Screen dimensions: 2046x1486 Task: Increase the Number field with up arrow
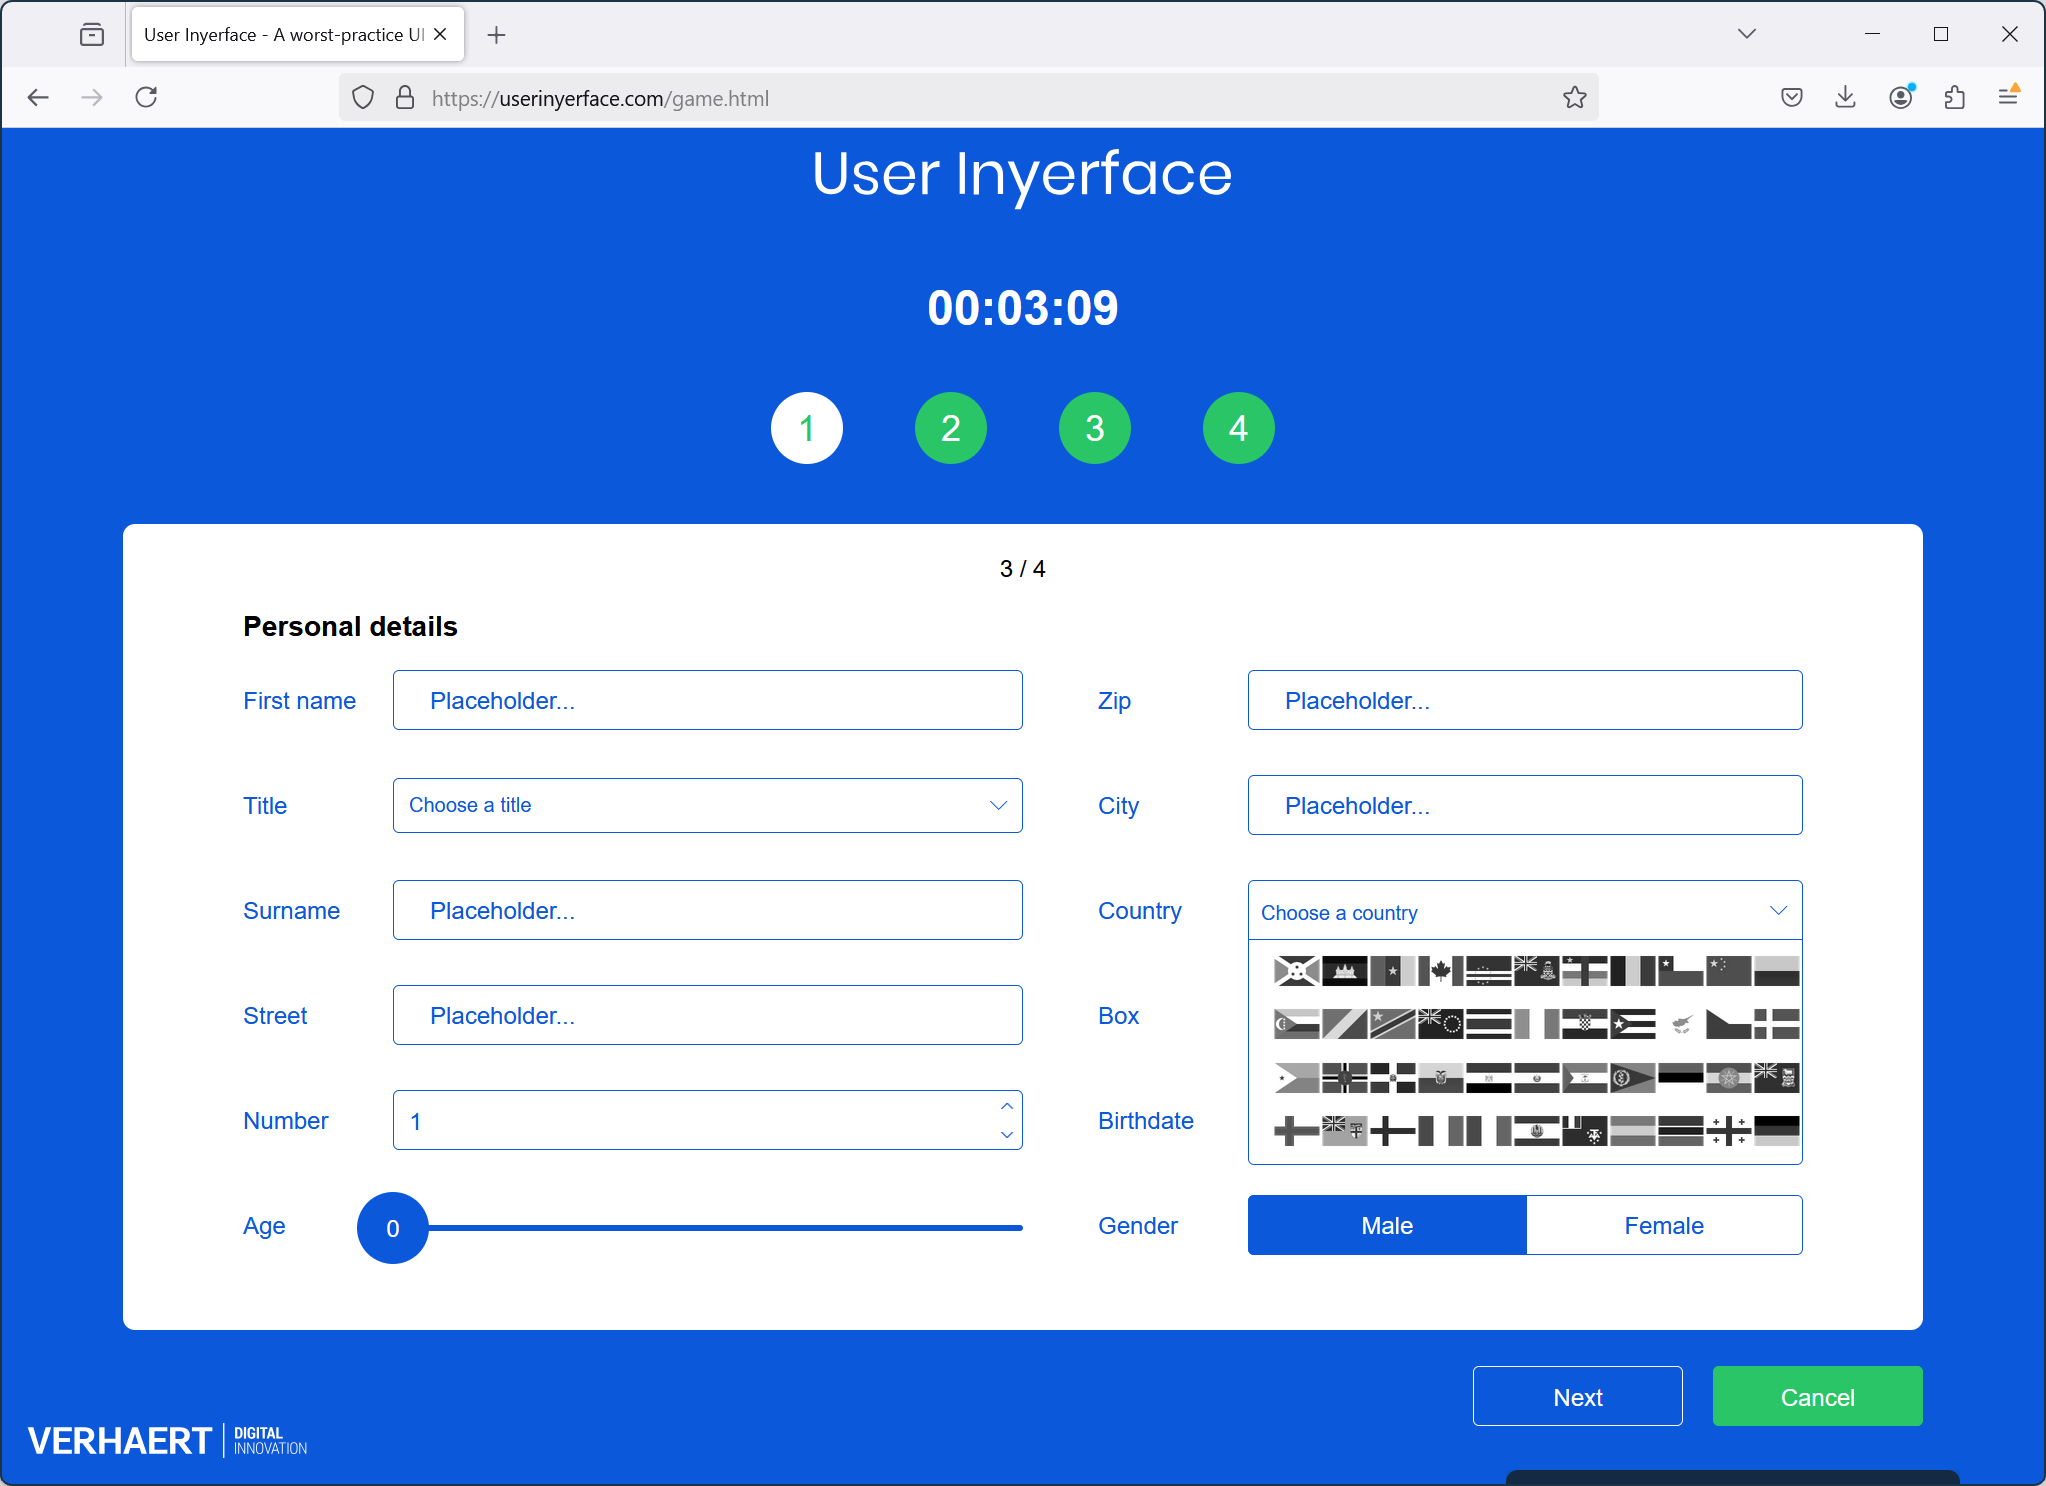coord(1007,1106)
